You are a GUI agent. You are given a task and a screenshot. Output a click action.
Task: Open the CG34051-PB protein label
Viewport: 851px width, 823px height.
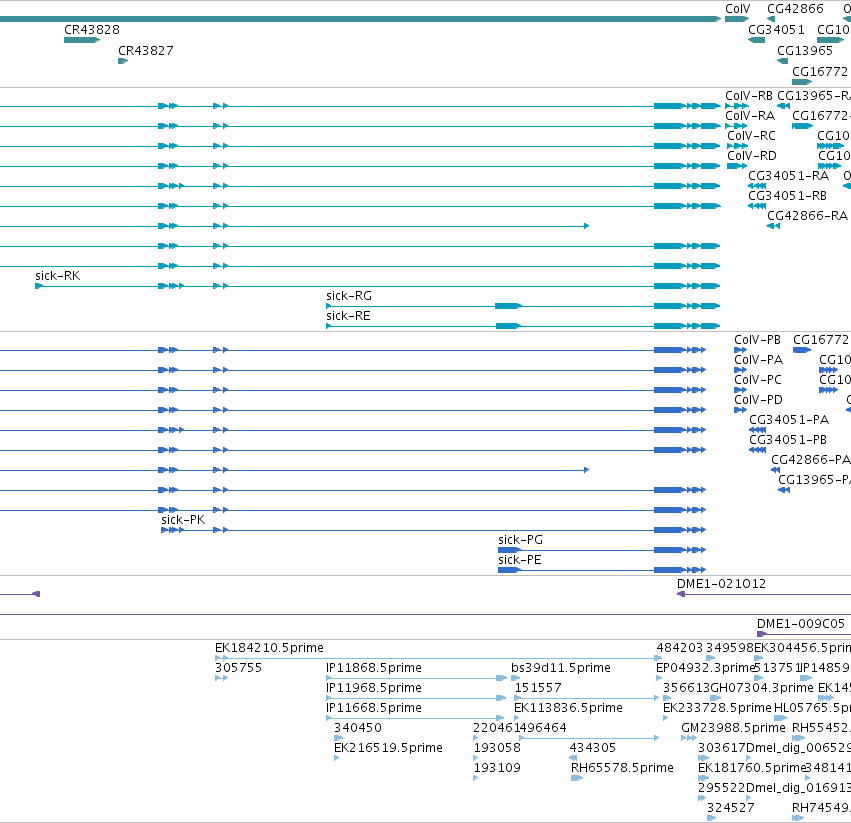coord(788,440)
